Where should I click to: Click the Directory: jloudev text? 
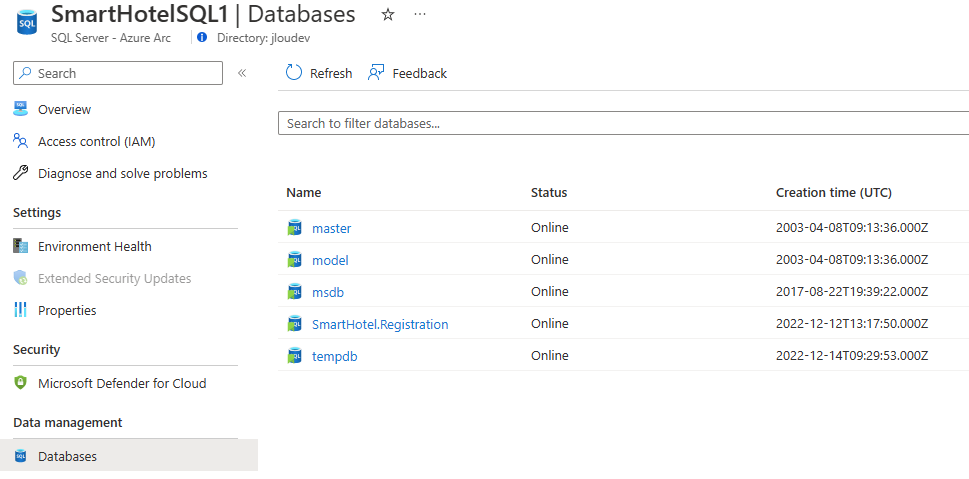263,38
